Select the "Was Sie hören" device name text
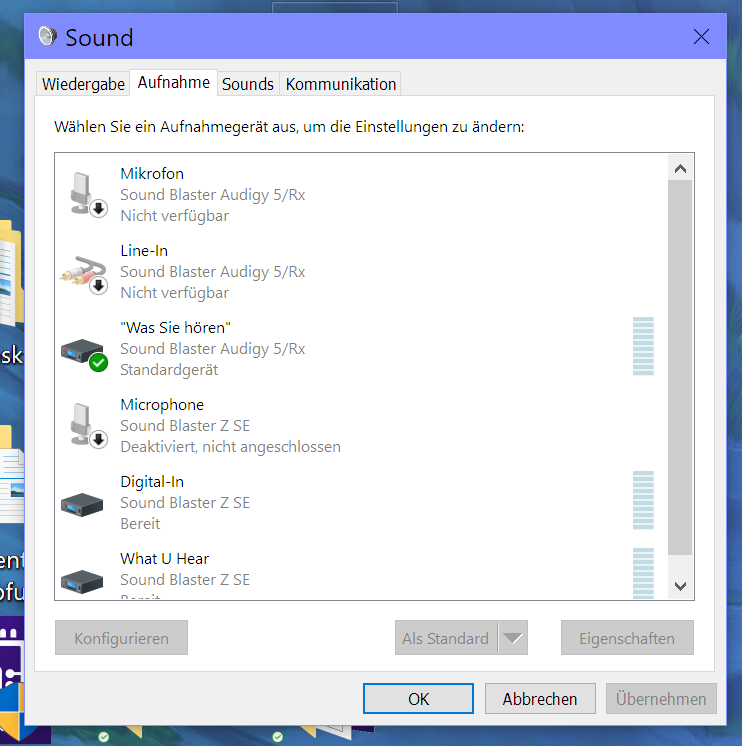 pos(175,328)
